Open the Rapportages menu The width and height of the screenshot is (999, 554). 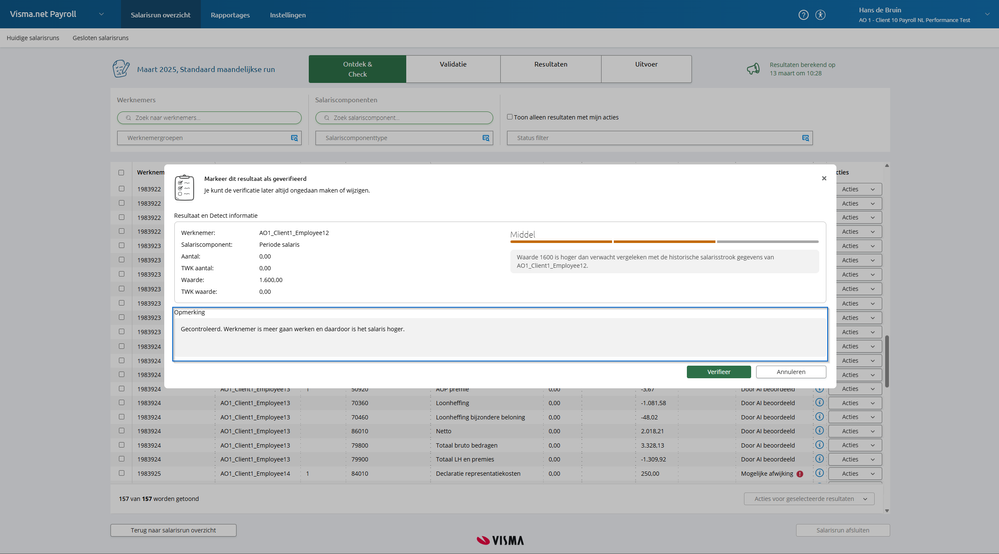(230, 15)
